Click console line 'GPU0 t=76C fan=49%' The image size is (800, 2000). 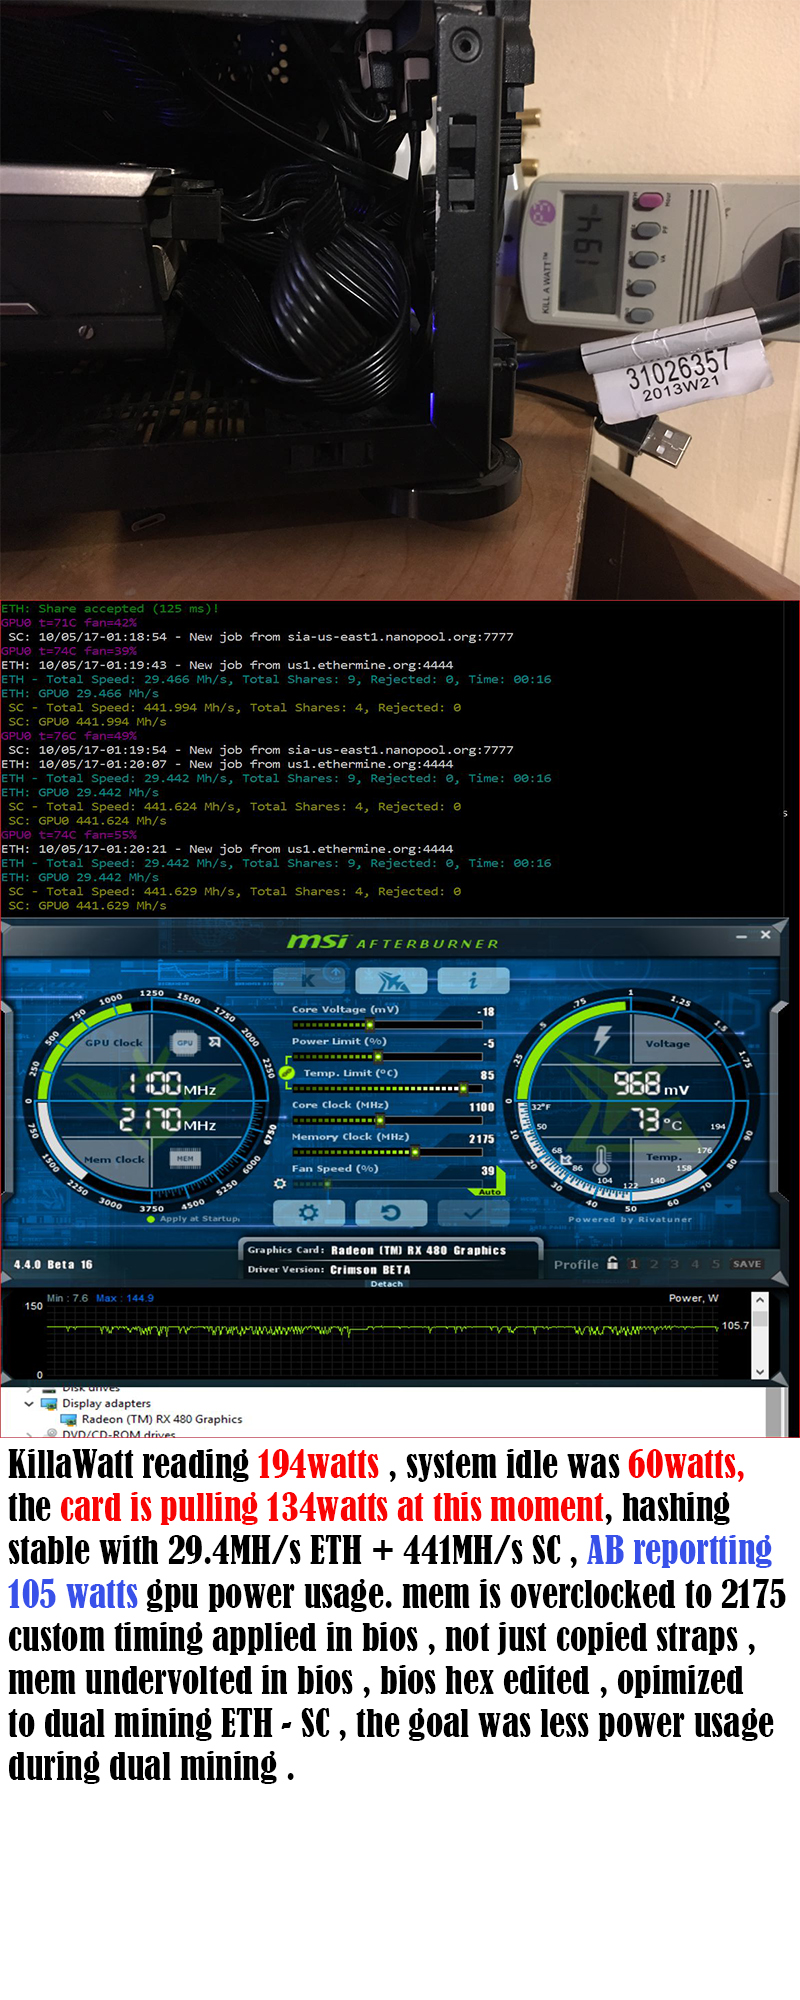click(69, 735)
